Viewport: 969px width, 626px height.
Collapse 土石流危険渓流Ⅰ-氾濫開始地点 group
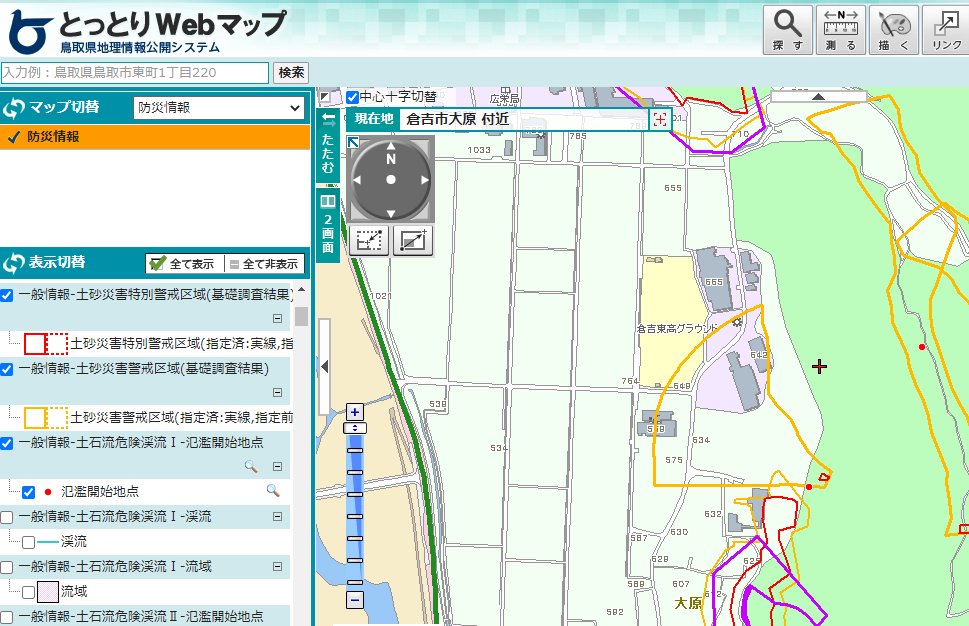277,467
